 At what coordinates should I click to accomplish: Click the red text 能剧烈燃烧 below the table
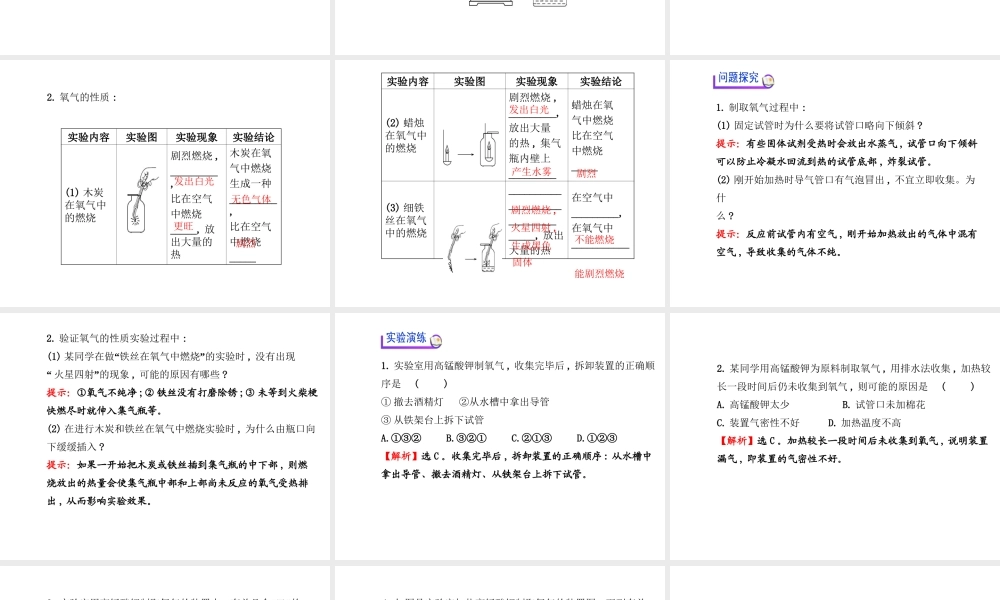[599, 274]
